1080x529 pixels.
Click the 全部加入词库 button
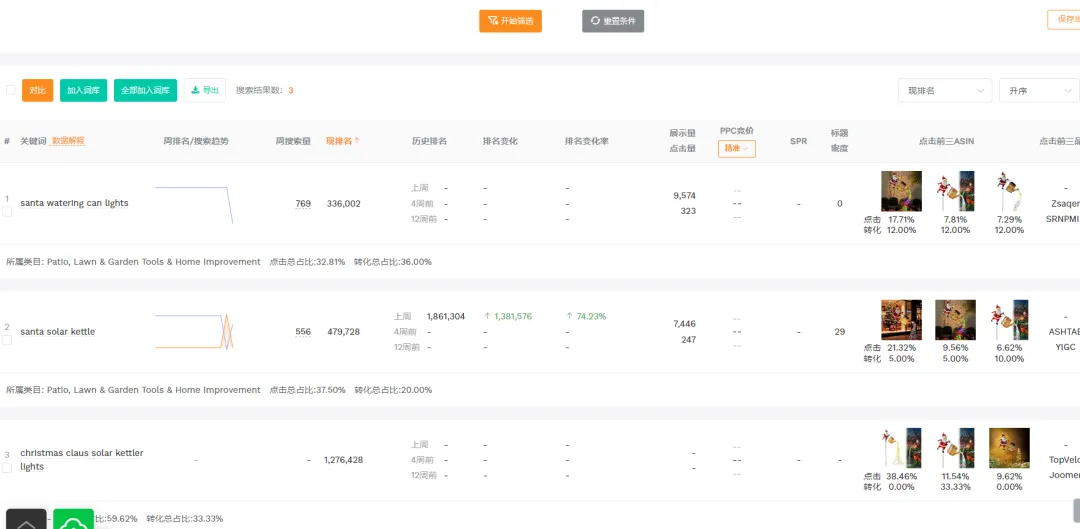click(x=145, y=90)
